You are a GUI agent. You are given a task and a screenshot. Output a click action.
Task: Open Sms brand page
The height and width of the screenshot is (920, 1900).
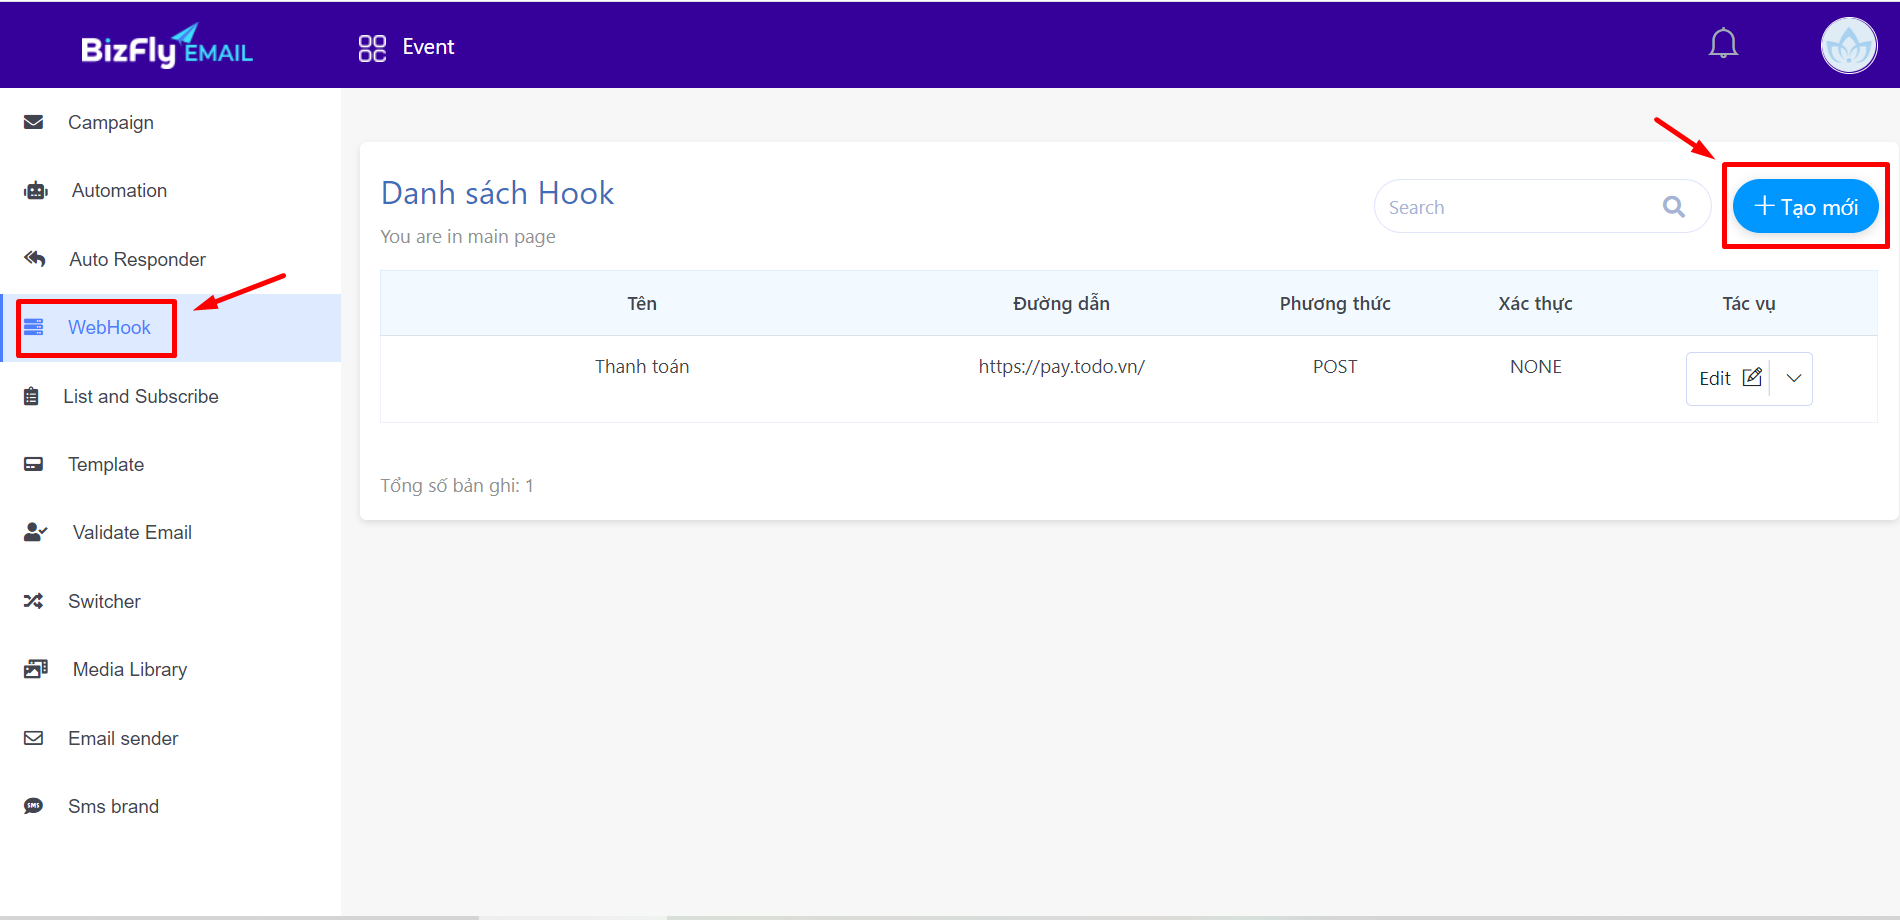point(113,806)
